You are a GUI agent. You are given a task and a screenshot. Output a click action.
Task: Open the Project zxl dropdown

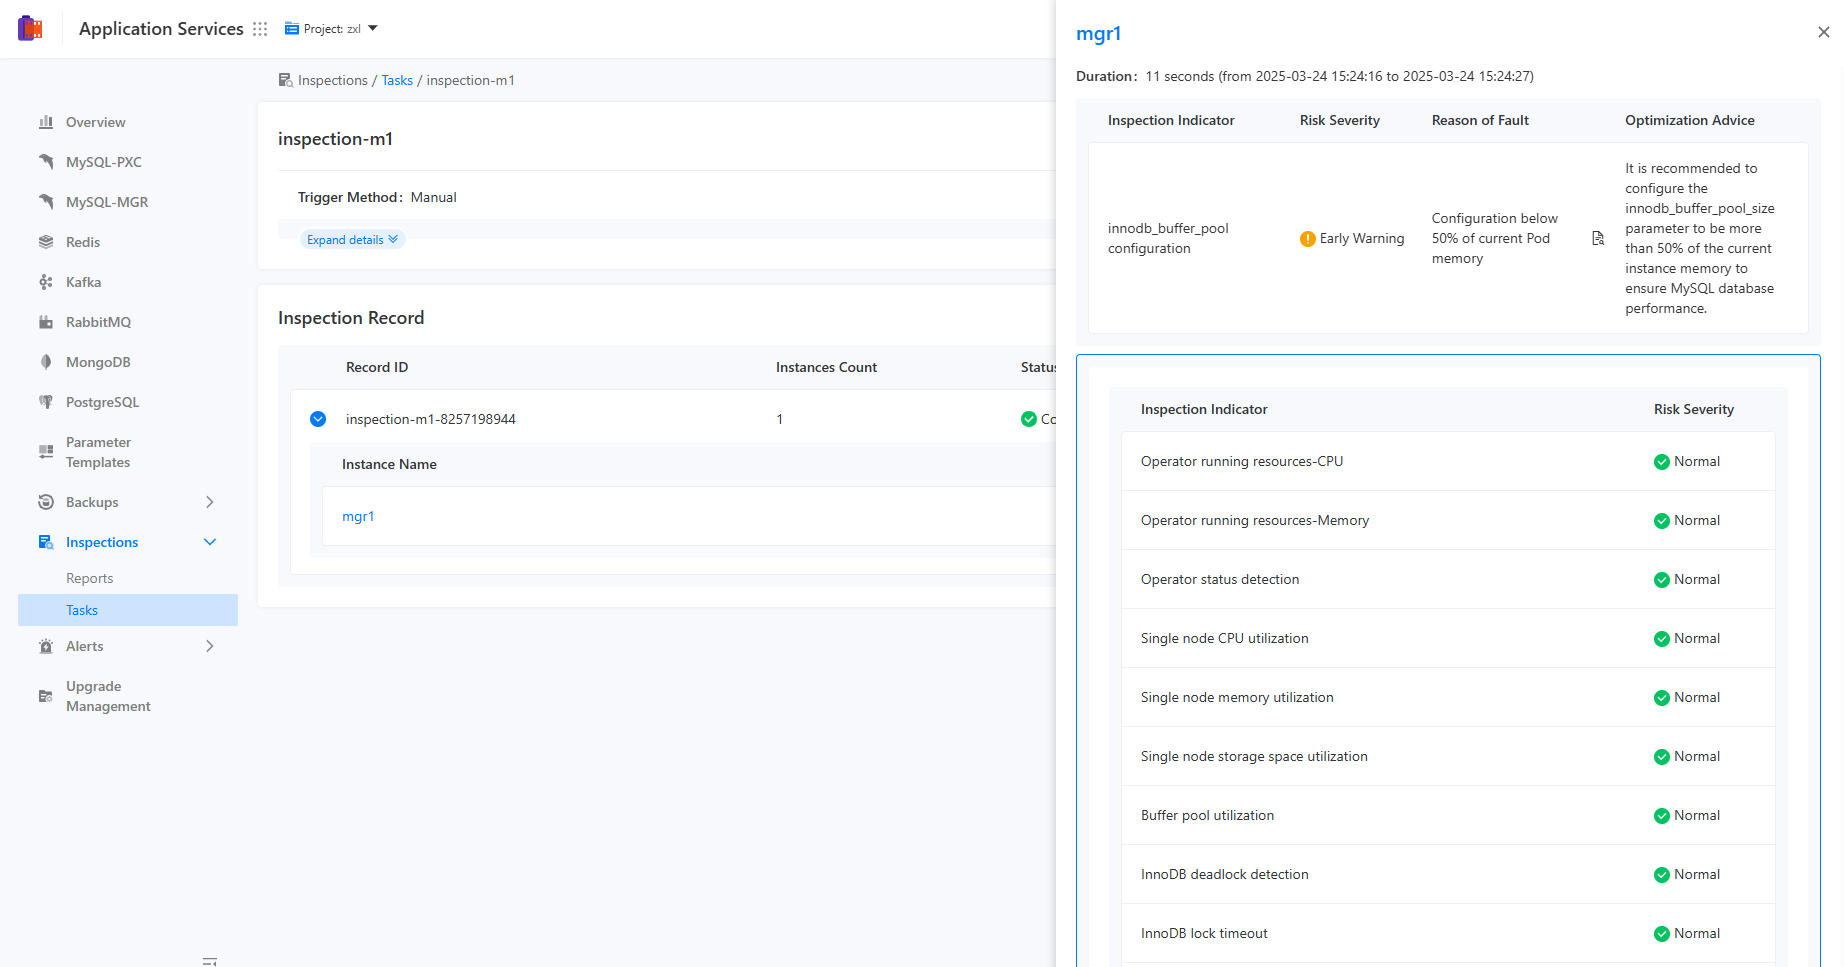click(x=330, y=28)
